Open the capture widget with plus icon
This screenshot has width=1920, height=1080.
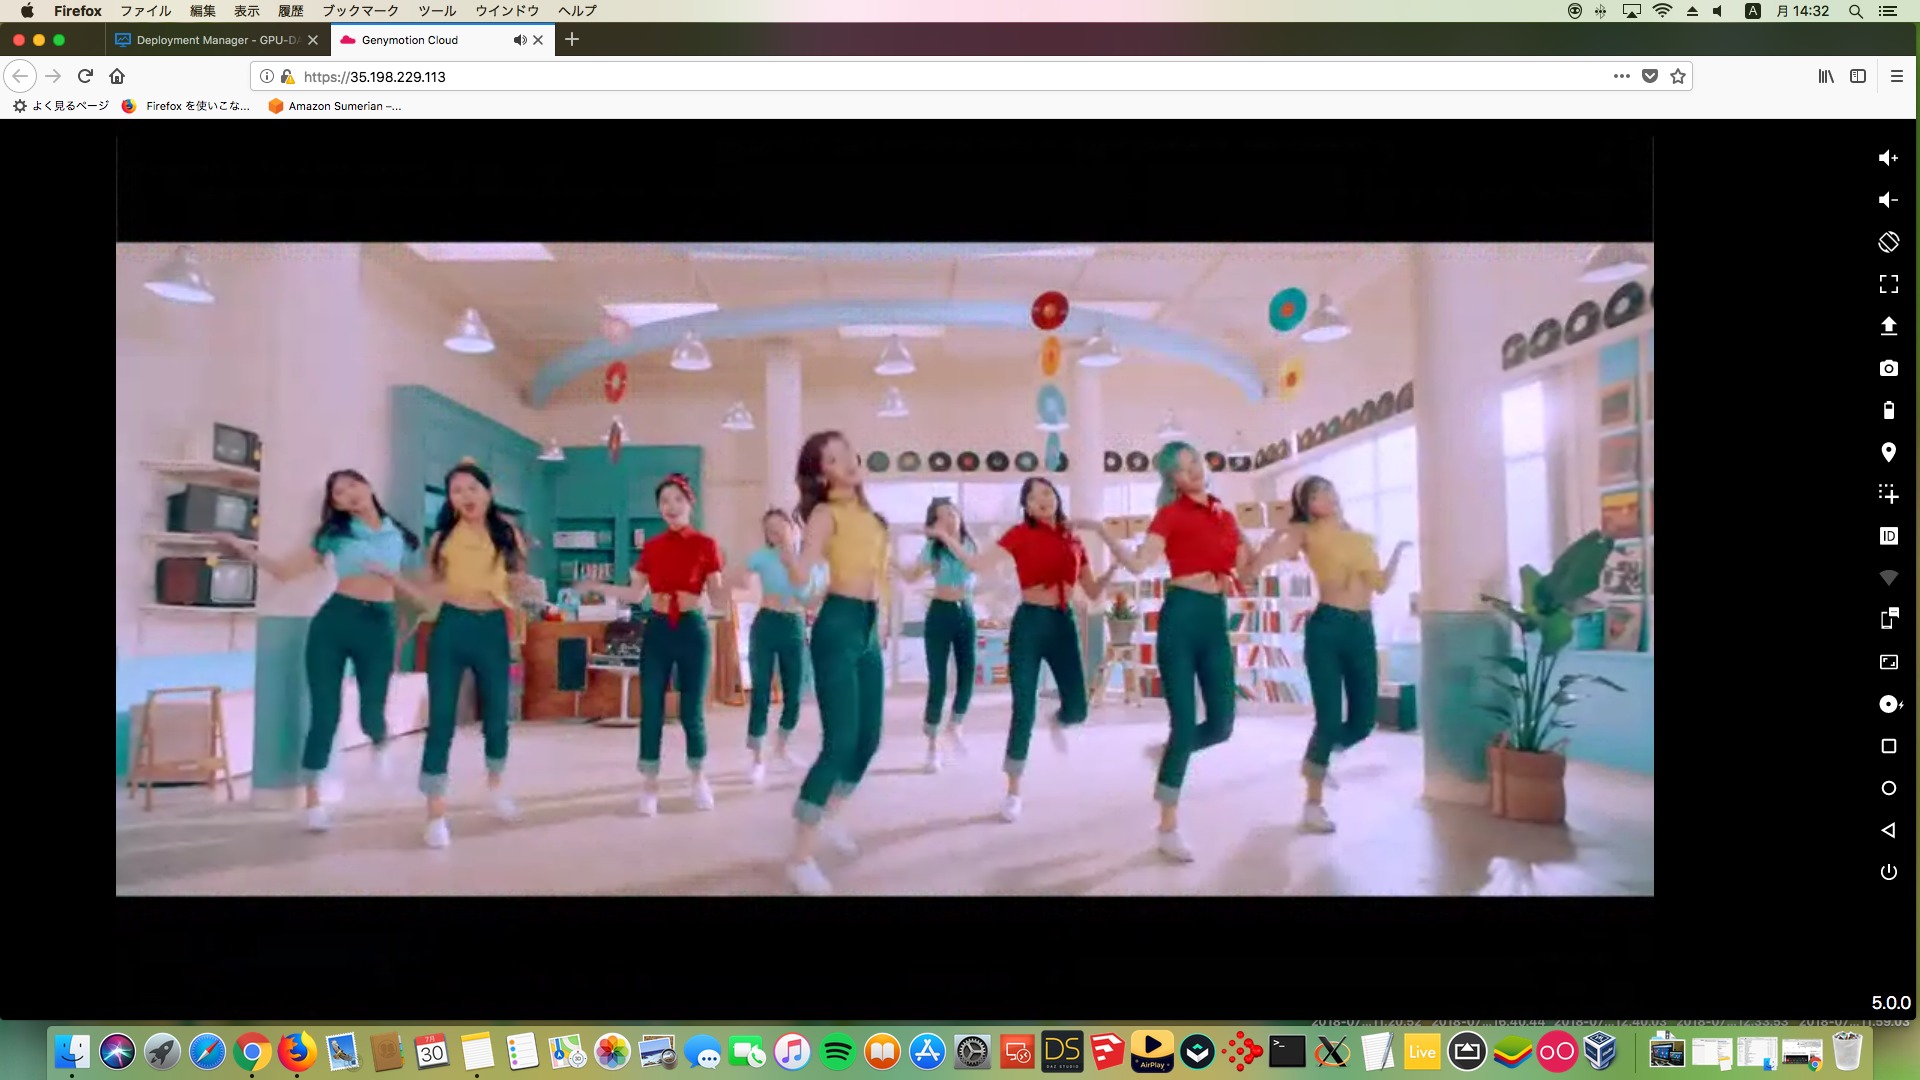(1888, 494)
